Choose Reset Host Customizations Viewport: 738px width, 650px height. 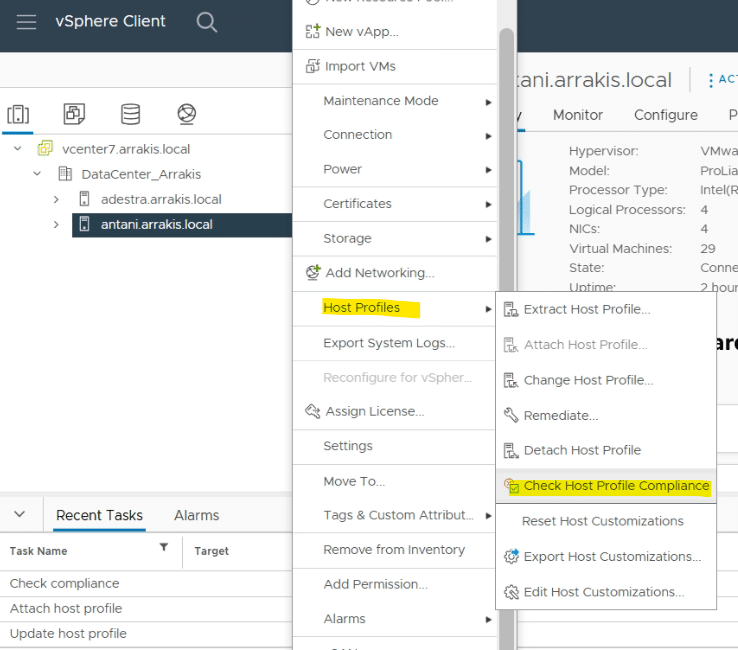(606, 522)
